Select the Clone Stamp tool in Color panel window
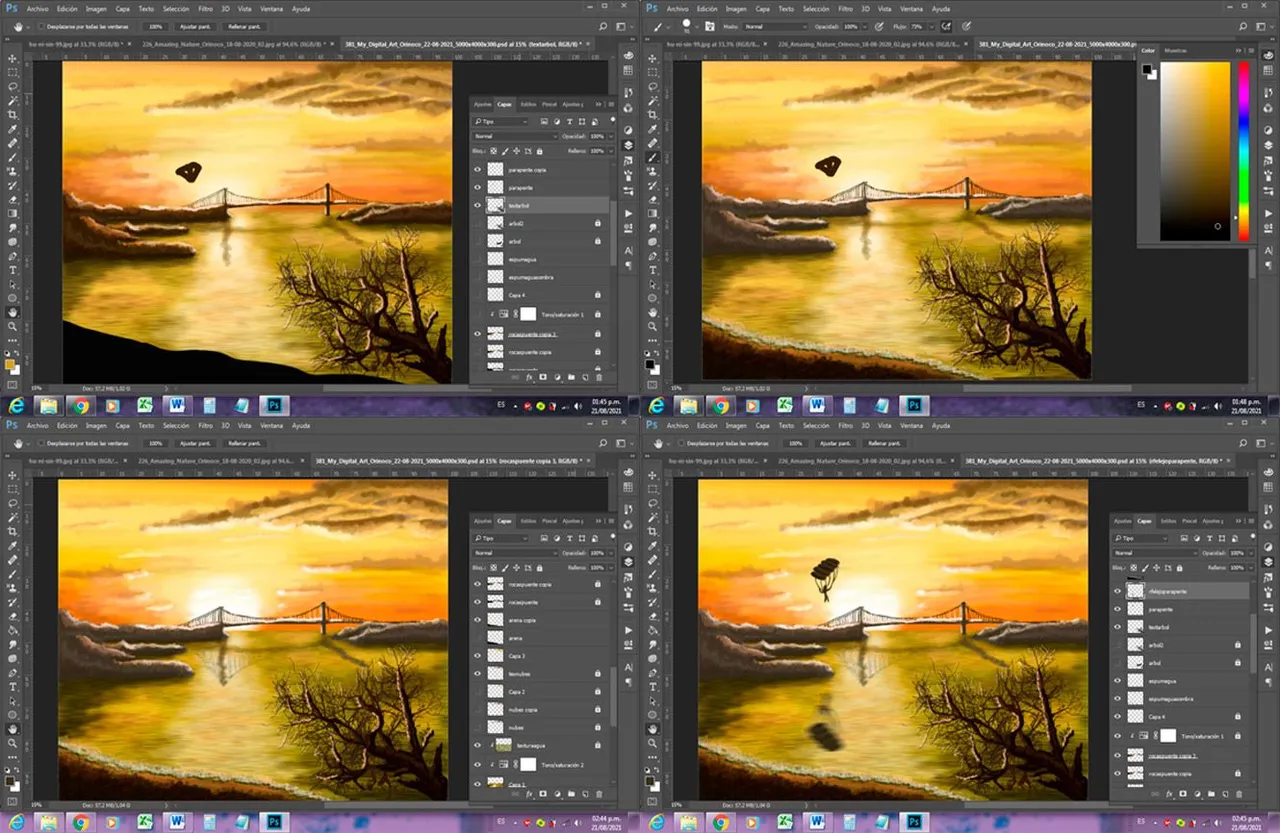 tap(653, 172)
